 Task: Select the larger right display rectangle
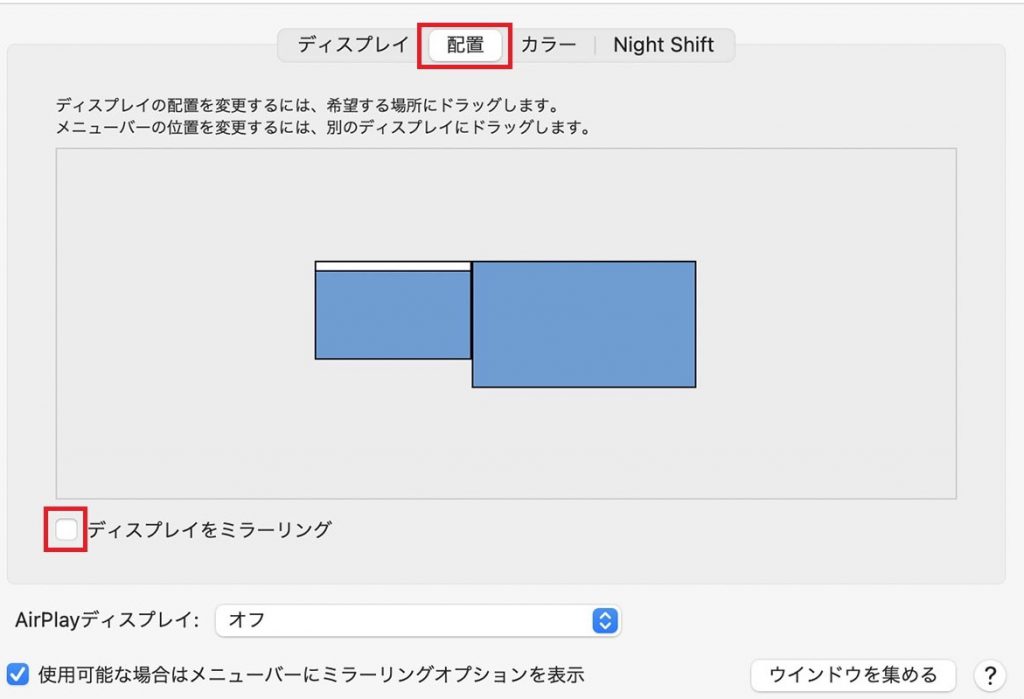(x=584, y=324)
